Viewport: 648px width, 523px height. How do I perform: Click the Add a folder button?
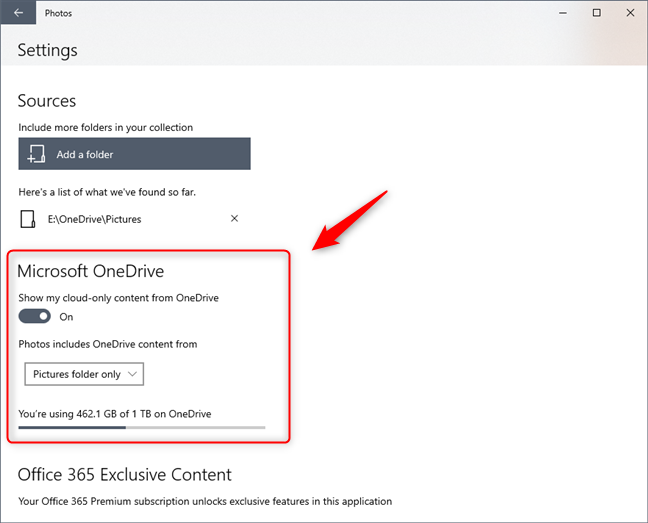click(x=134, y=154)
